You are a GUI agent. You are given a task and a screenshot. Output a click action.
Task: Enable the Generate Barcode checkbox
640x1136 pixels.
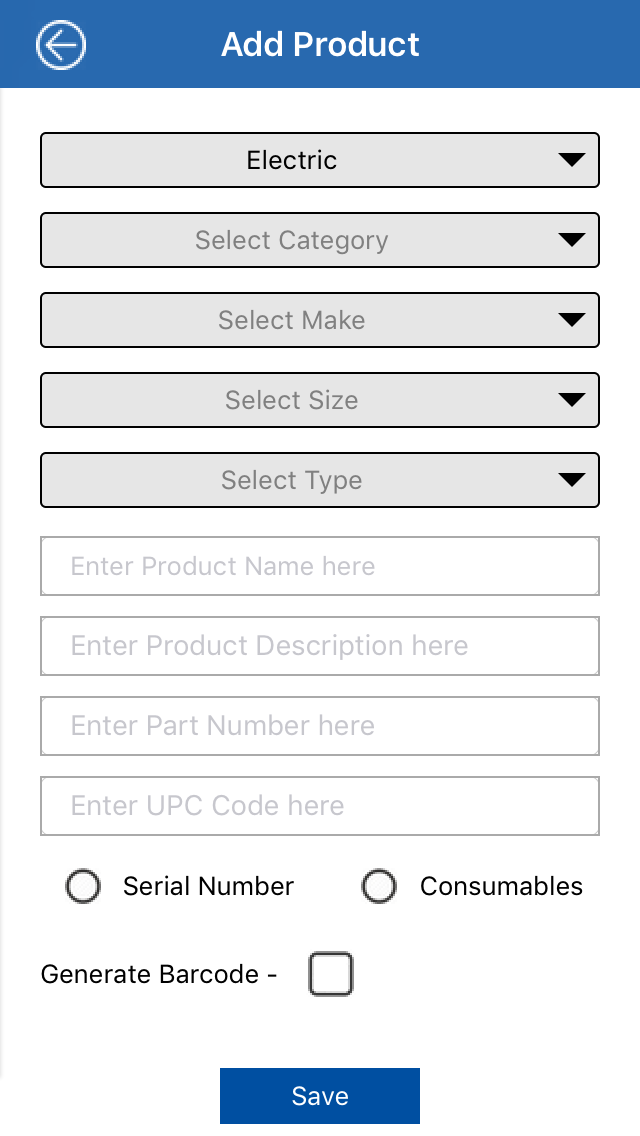click(331, 974)
